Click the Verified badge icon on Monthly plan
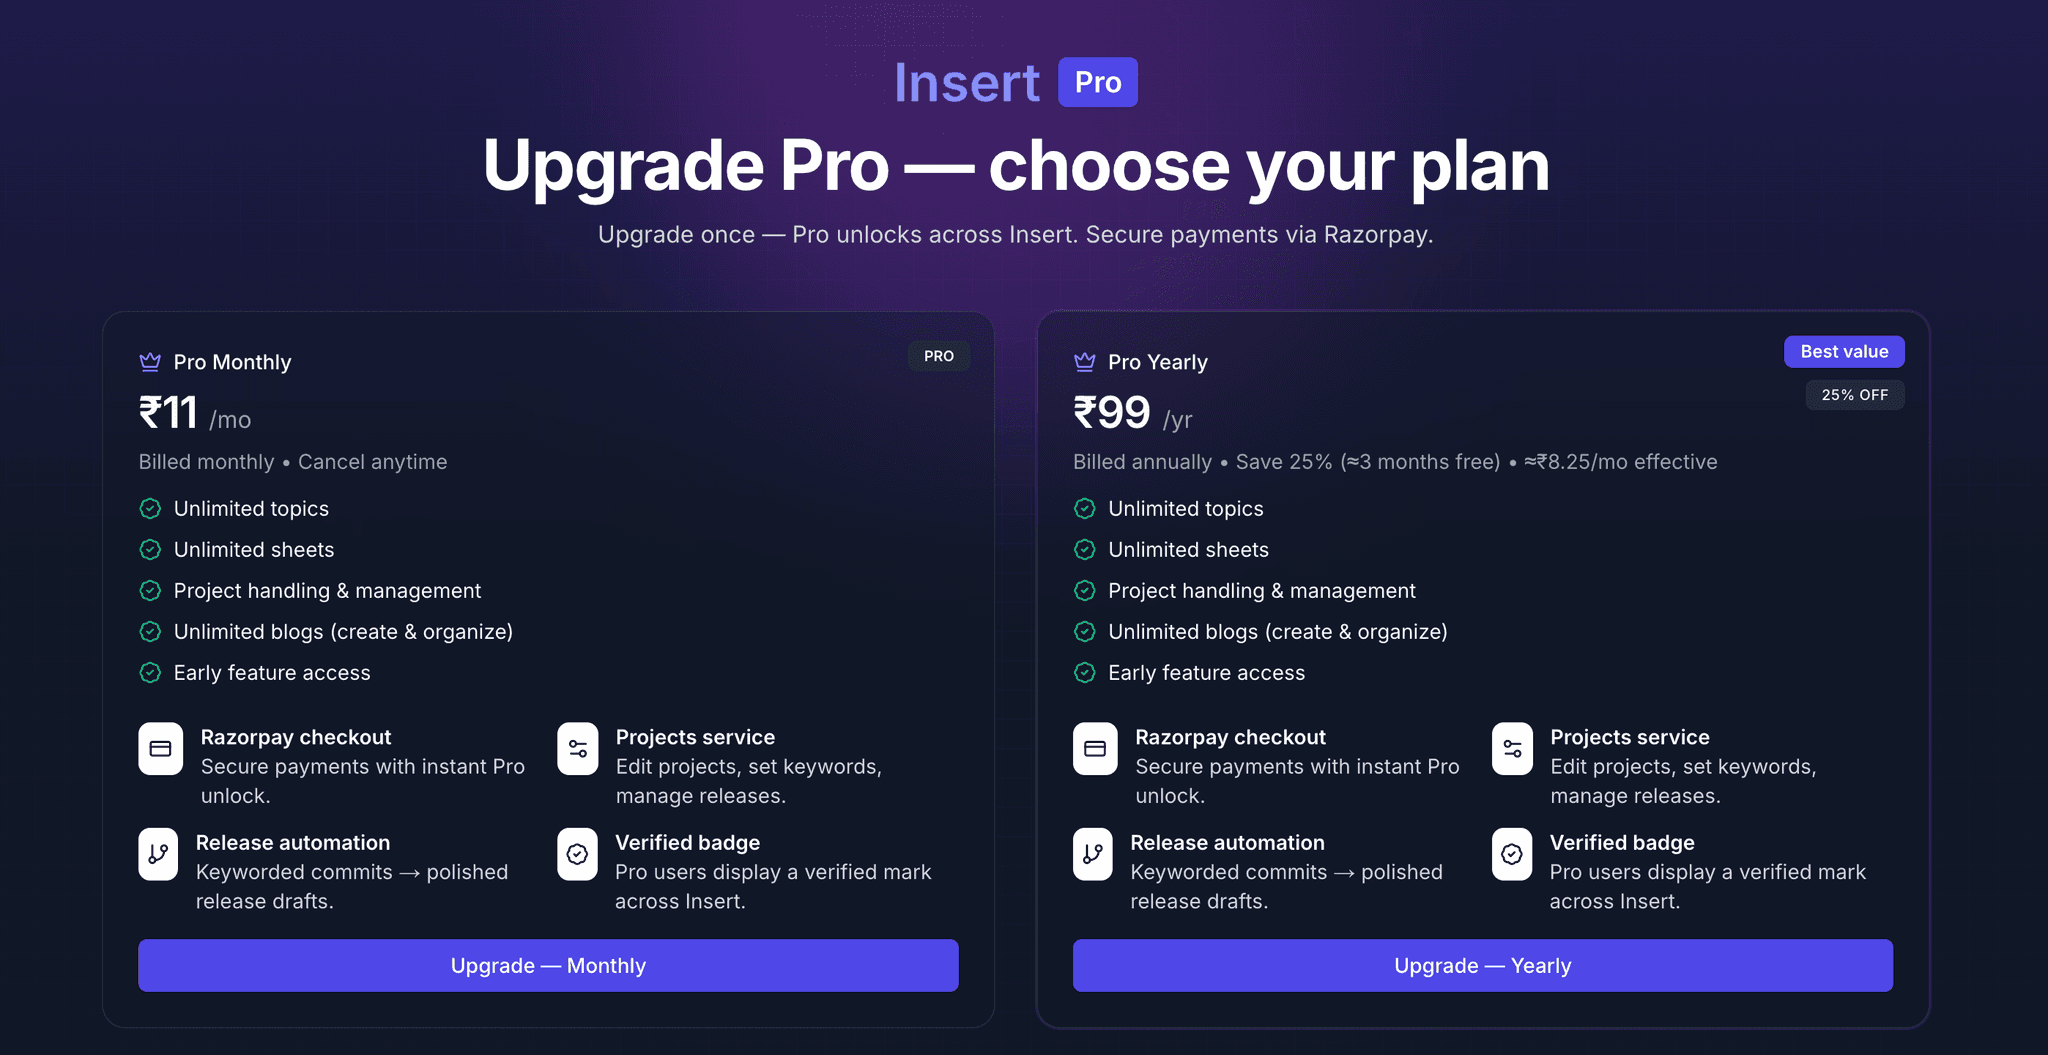 click(577, 854)
